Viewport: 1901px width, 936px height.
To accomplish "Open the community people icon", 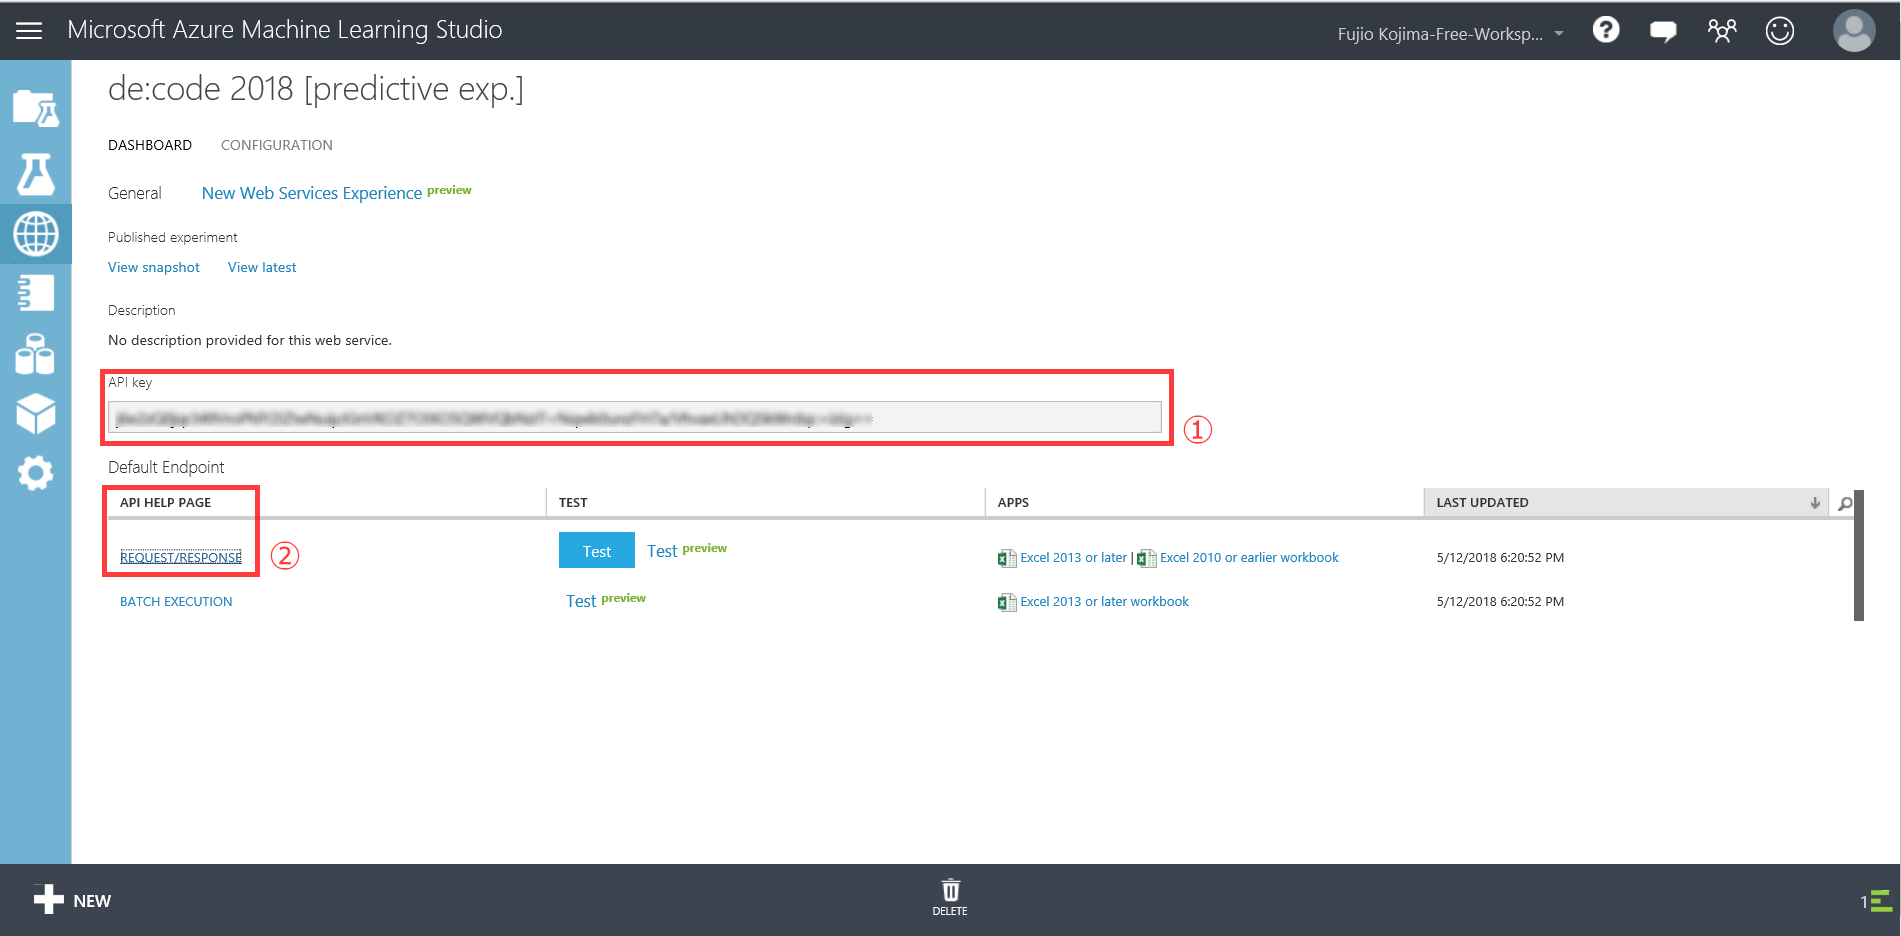I will point(1722,31).
